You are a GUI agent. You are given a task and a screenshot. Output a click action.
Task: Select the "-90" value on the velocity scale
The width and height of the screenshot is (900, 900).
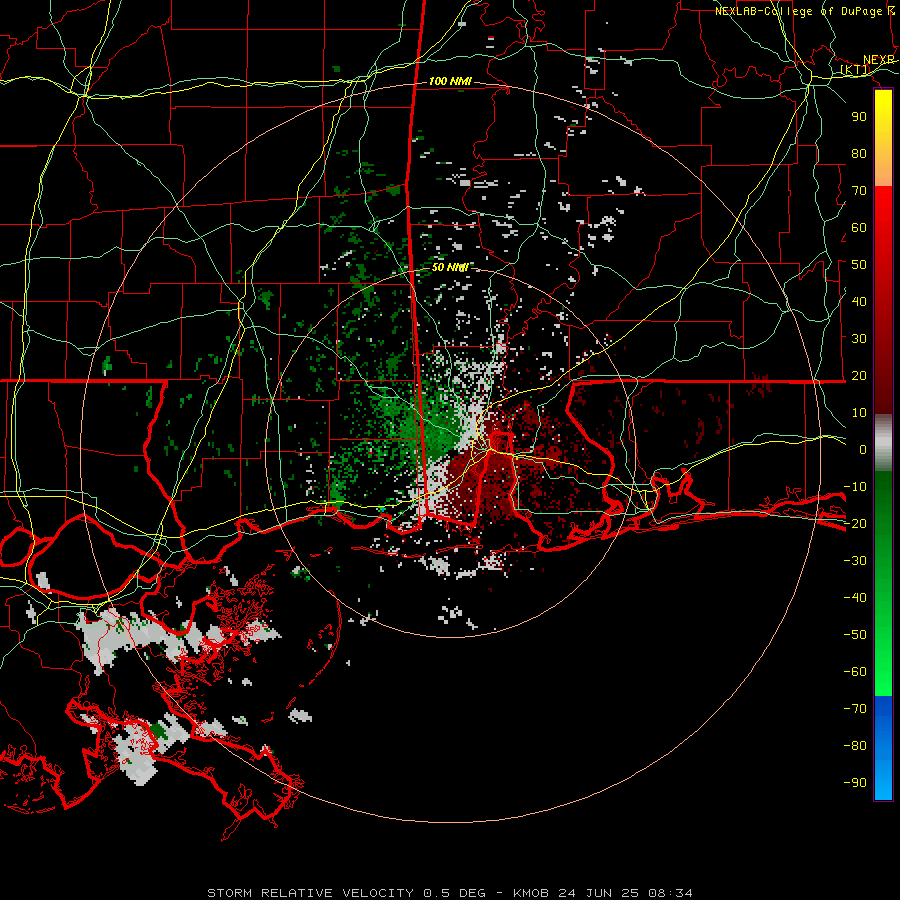[x=855, y=782]
